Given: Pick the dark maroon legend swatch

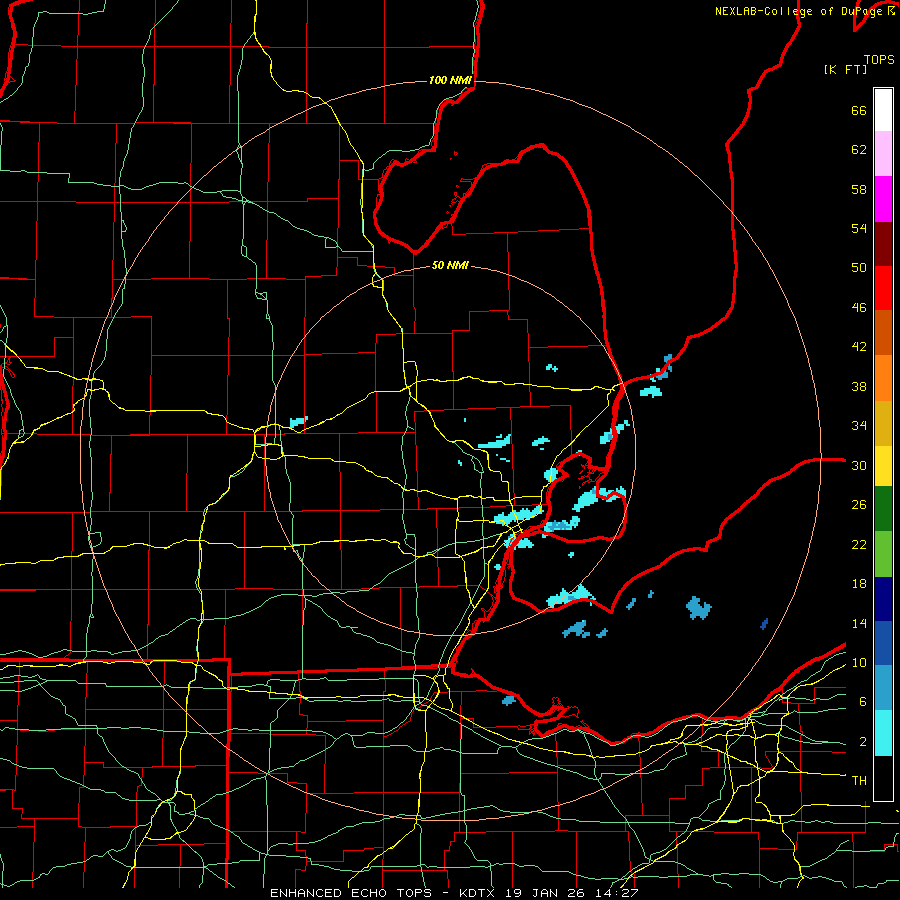Looking at the screenshot, I should (883, 245).
